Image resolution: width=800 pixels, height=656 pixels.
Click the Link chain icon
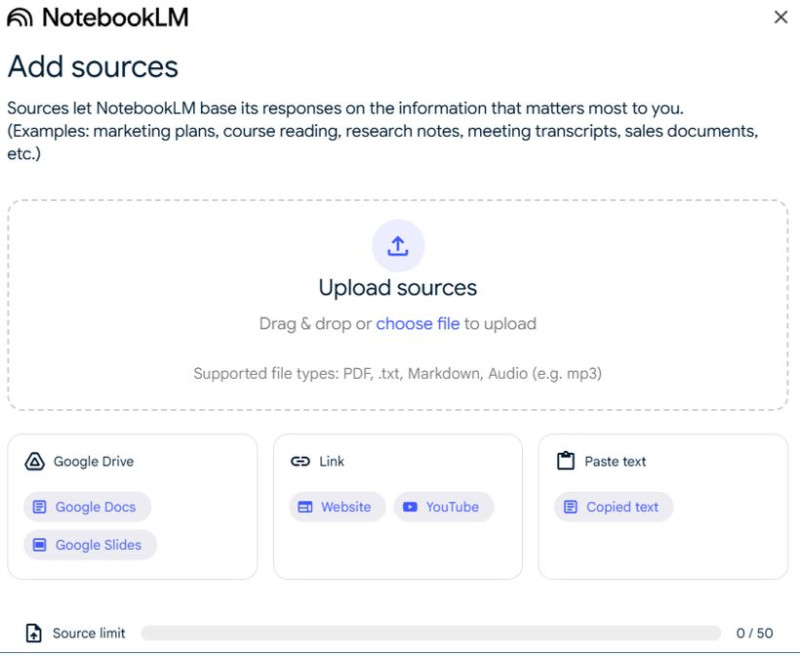[x=300, y=462]
